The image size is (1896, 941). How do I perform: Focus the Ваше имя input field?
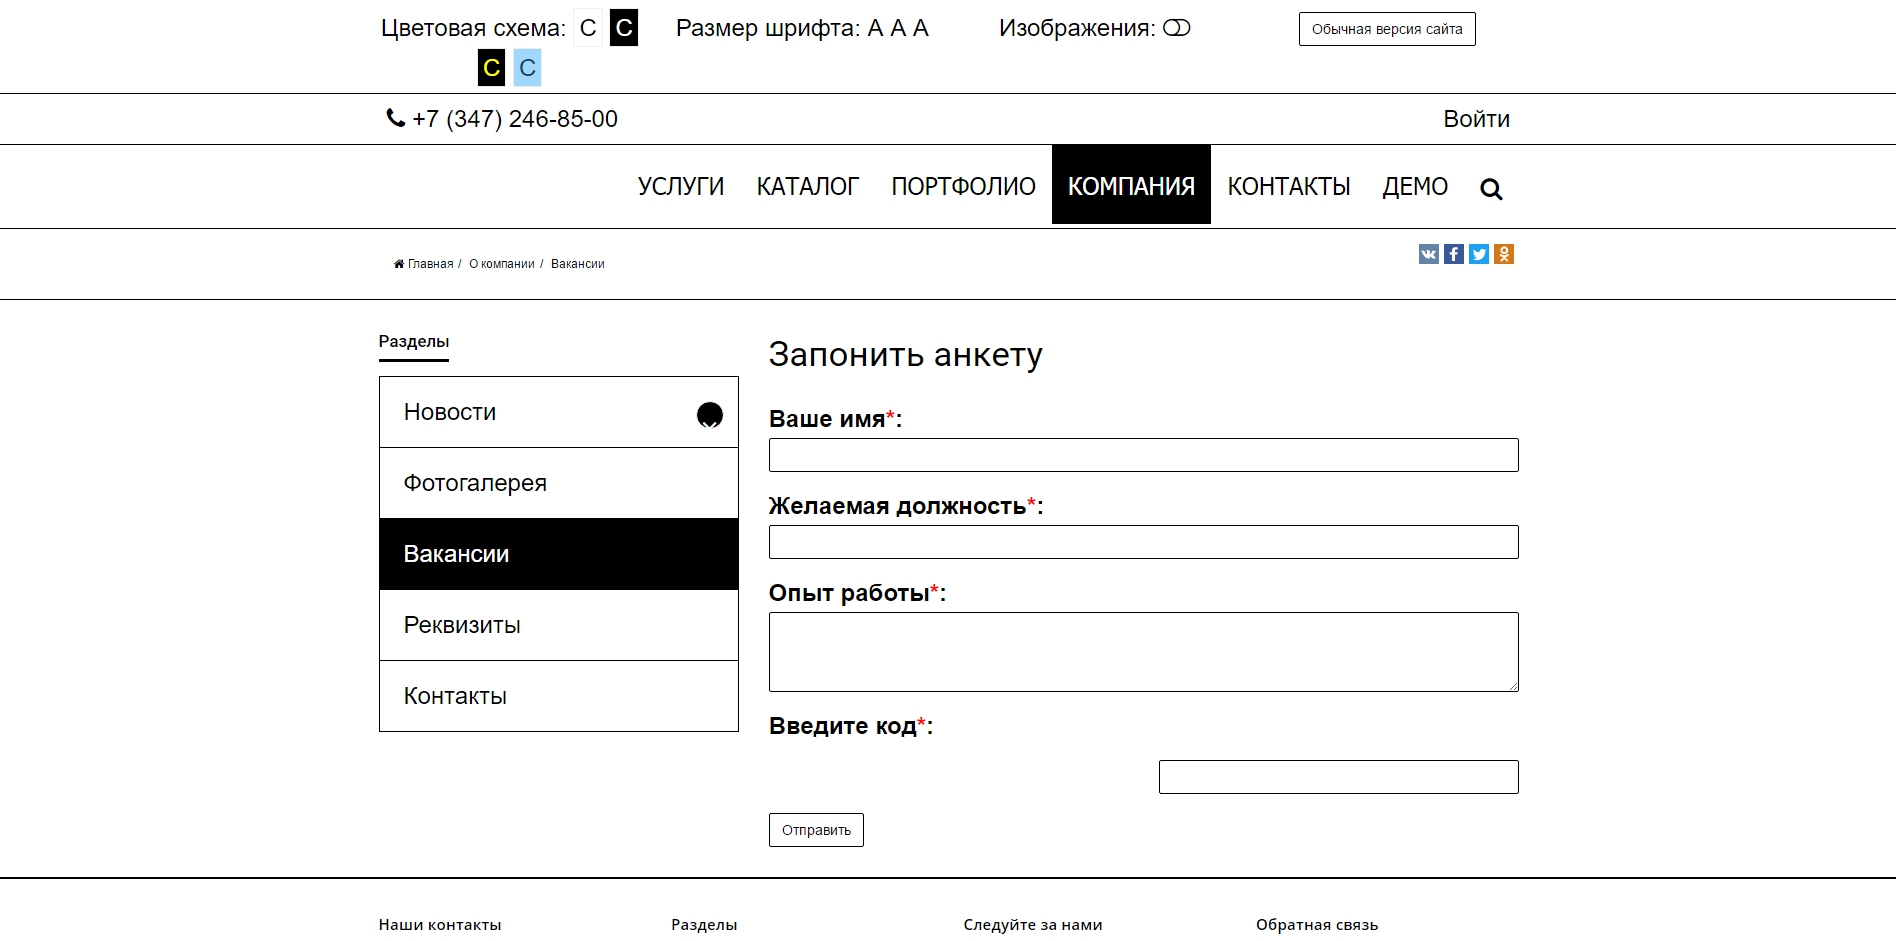[1143, 455]
